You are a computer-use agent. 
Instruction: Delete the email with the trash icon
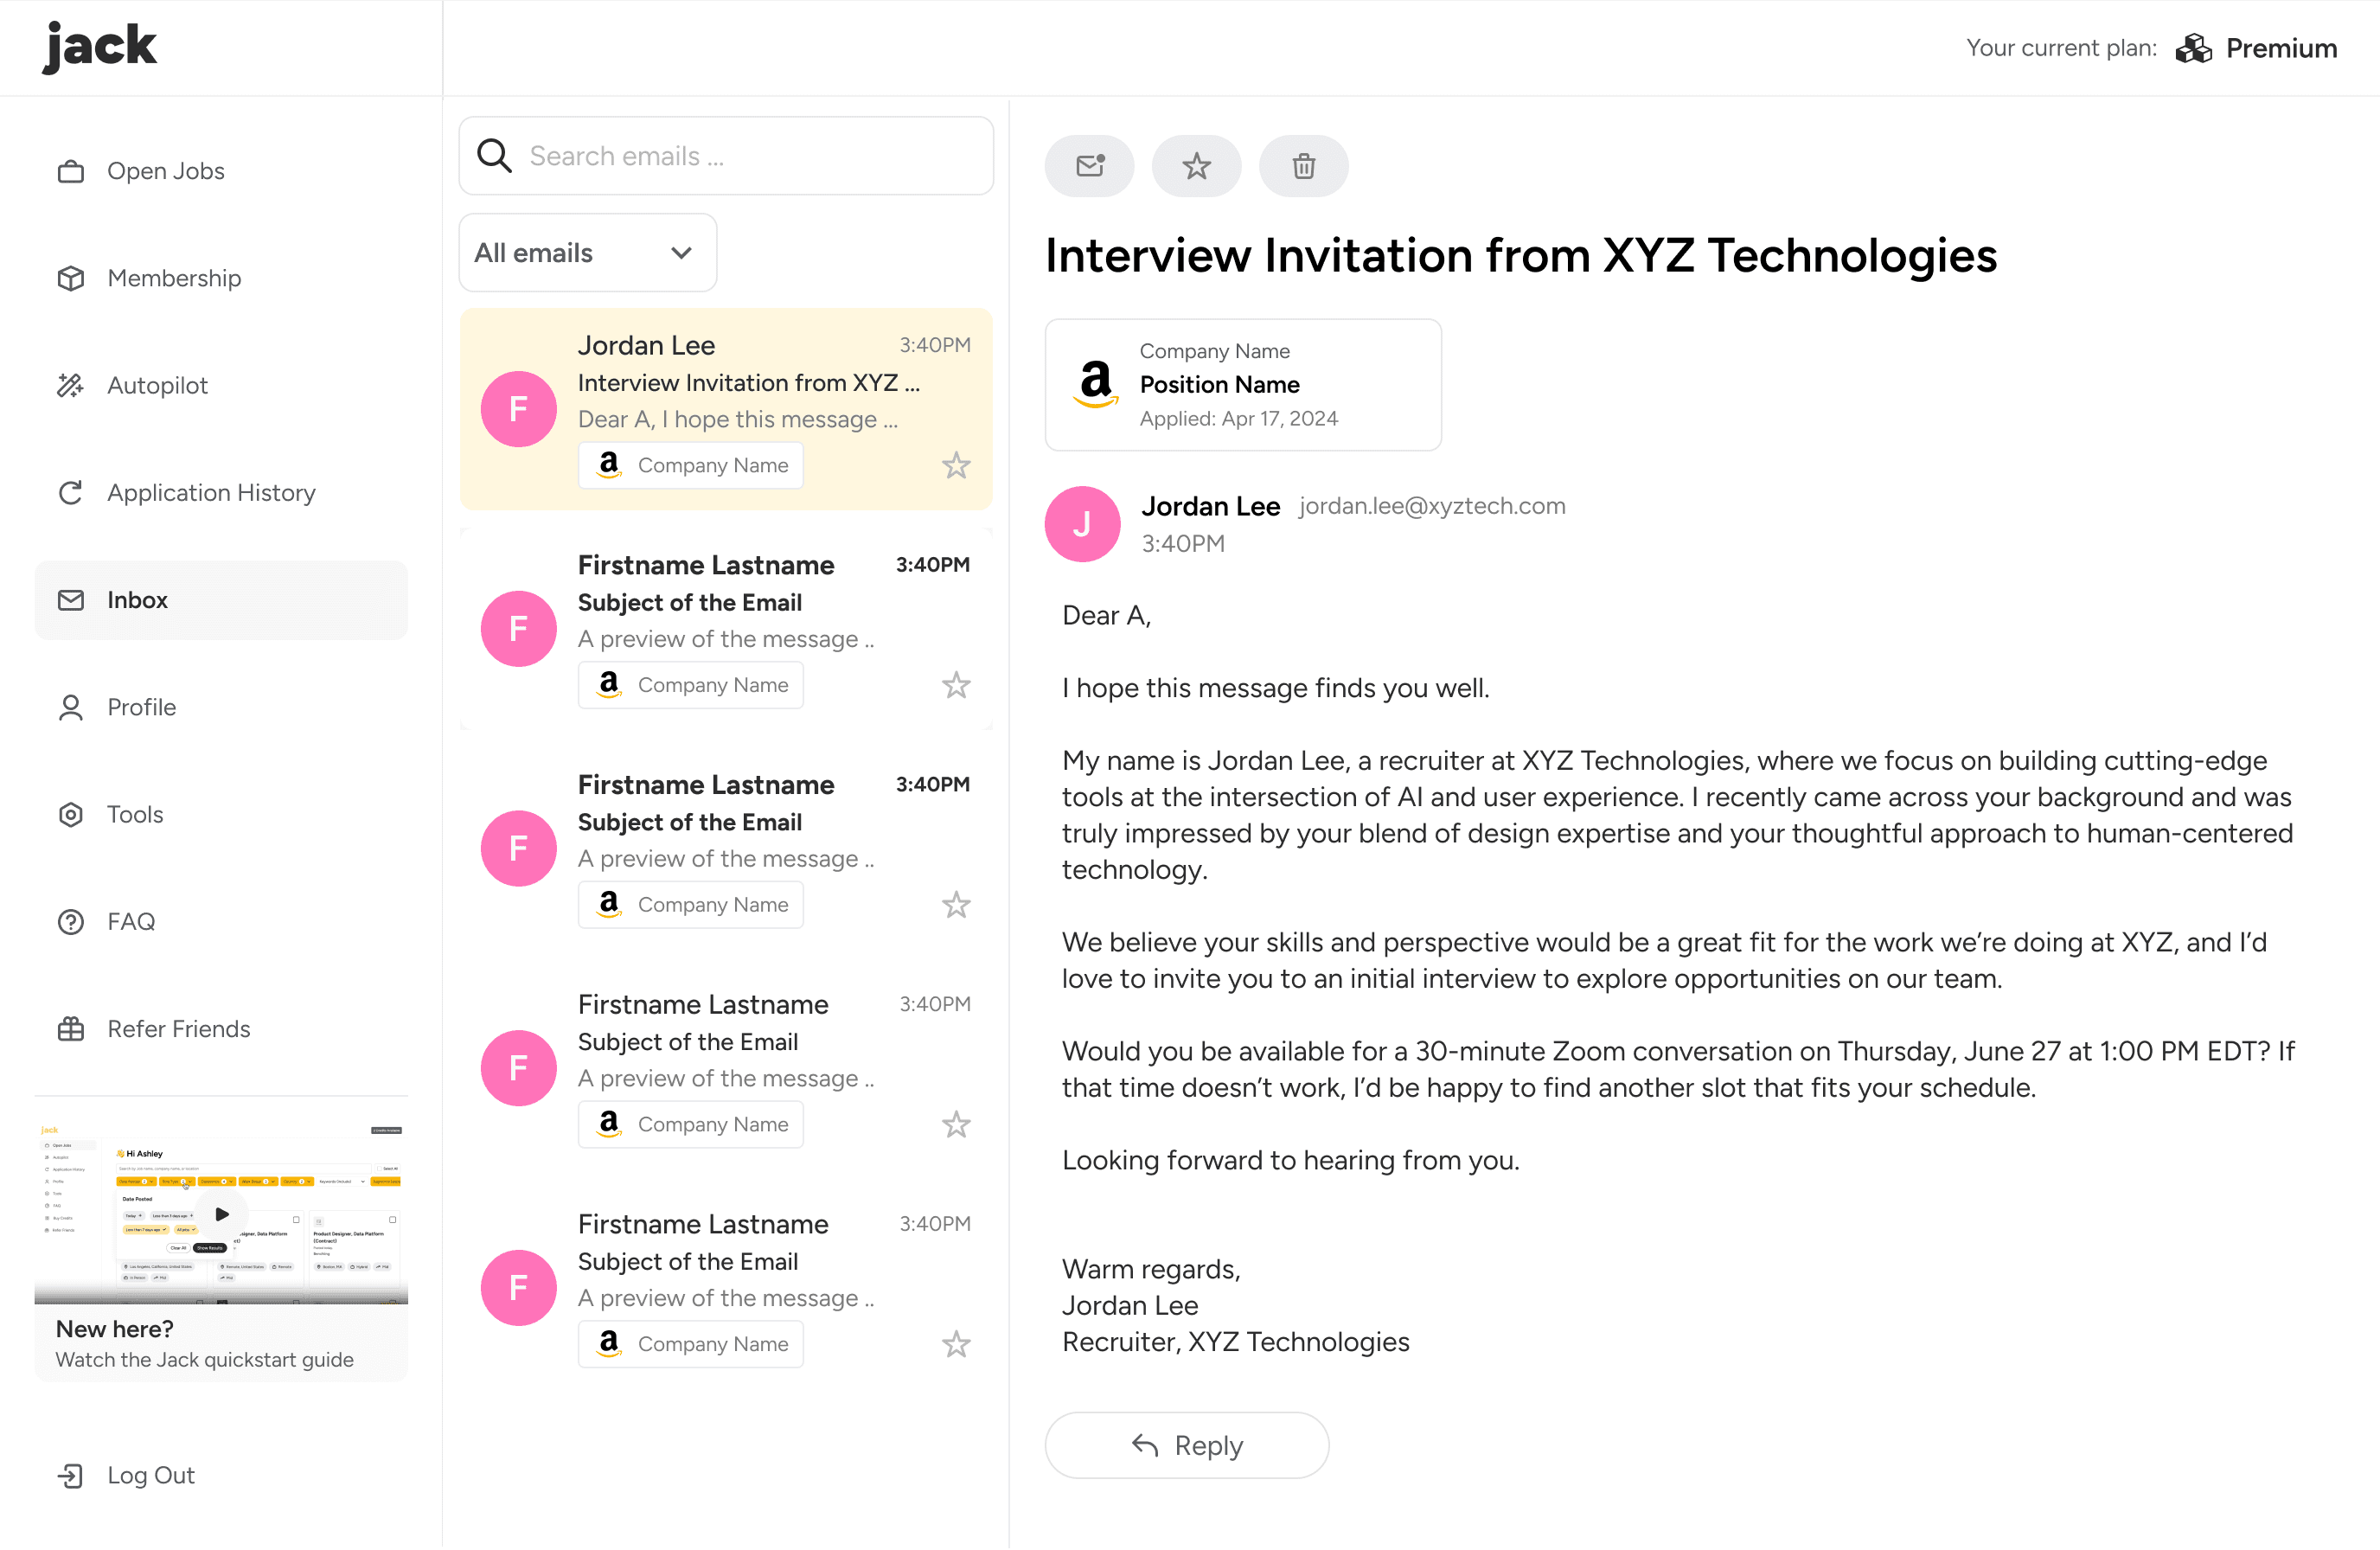[1303, 166]
